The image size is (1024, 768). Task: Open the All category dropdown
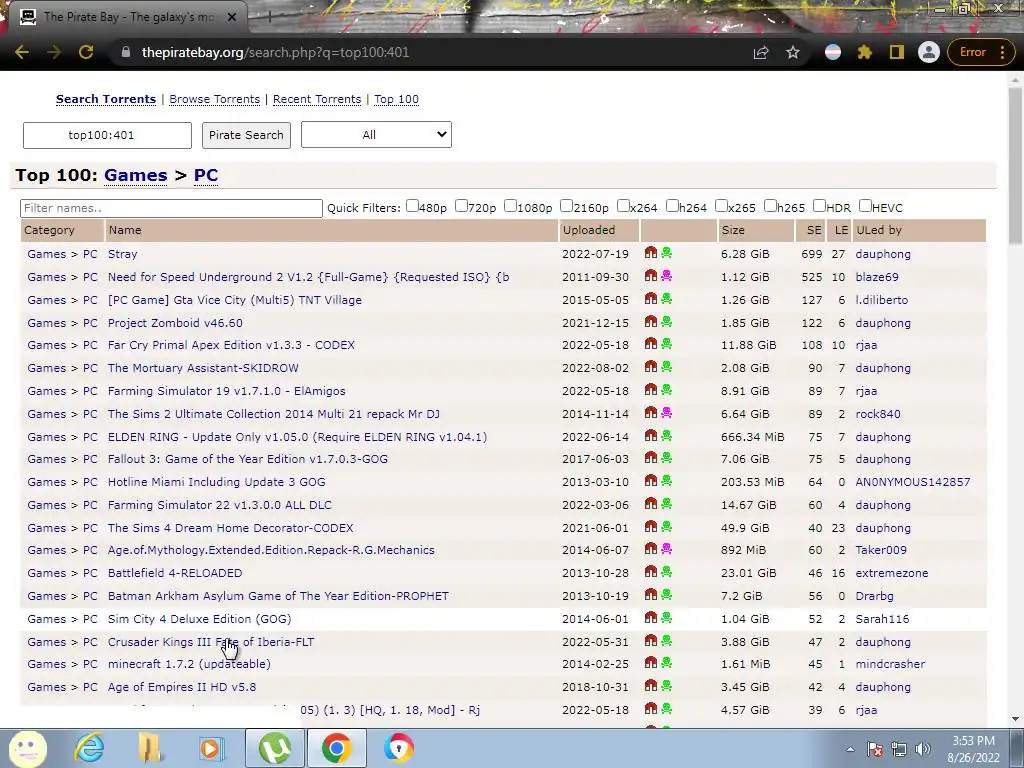pyautogui.click(x=376, y=135)
